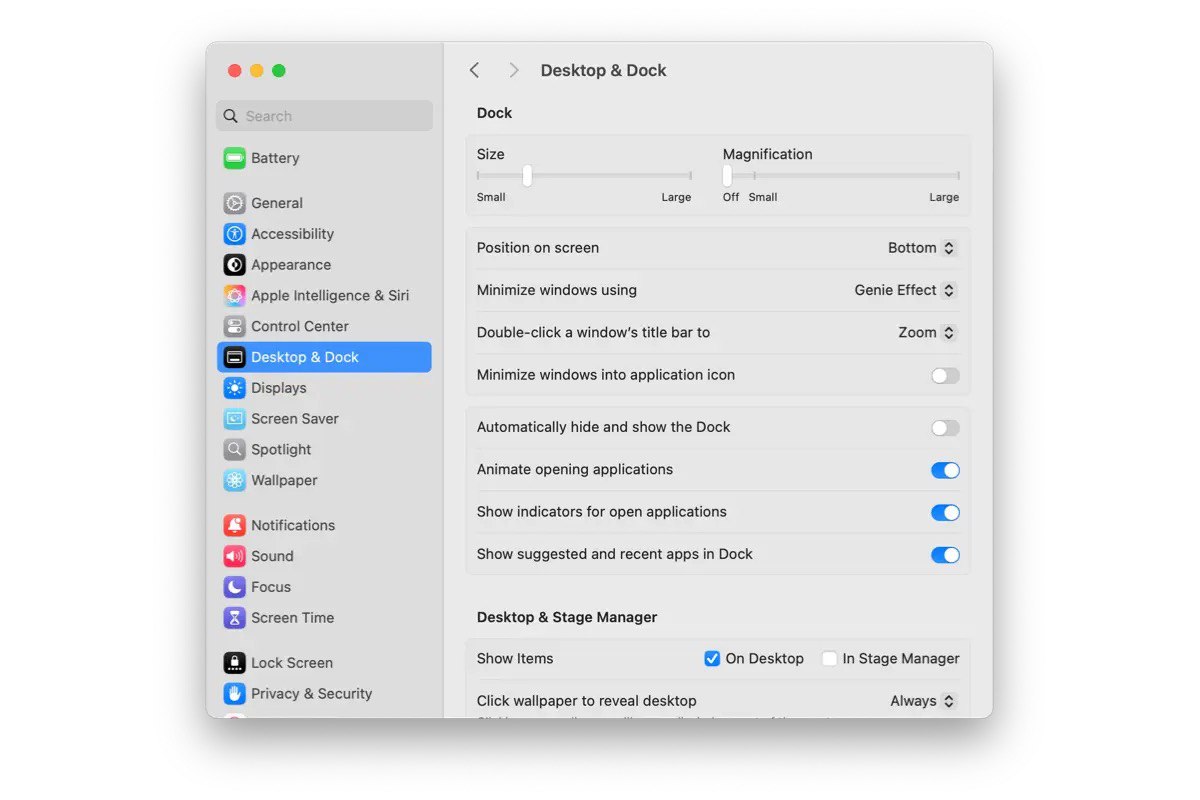Select General in the sidebar
Screen dimensions: 1200x800
[324, 203]
